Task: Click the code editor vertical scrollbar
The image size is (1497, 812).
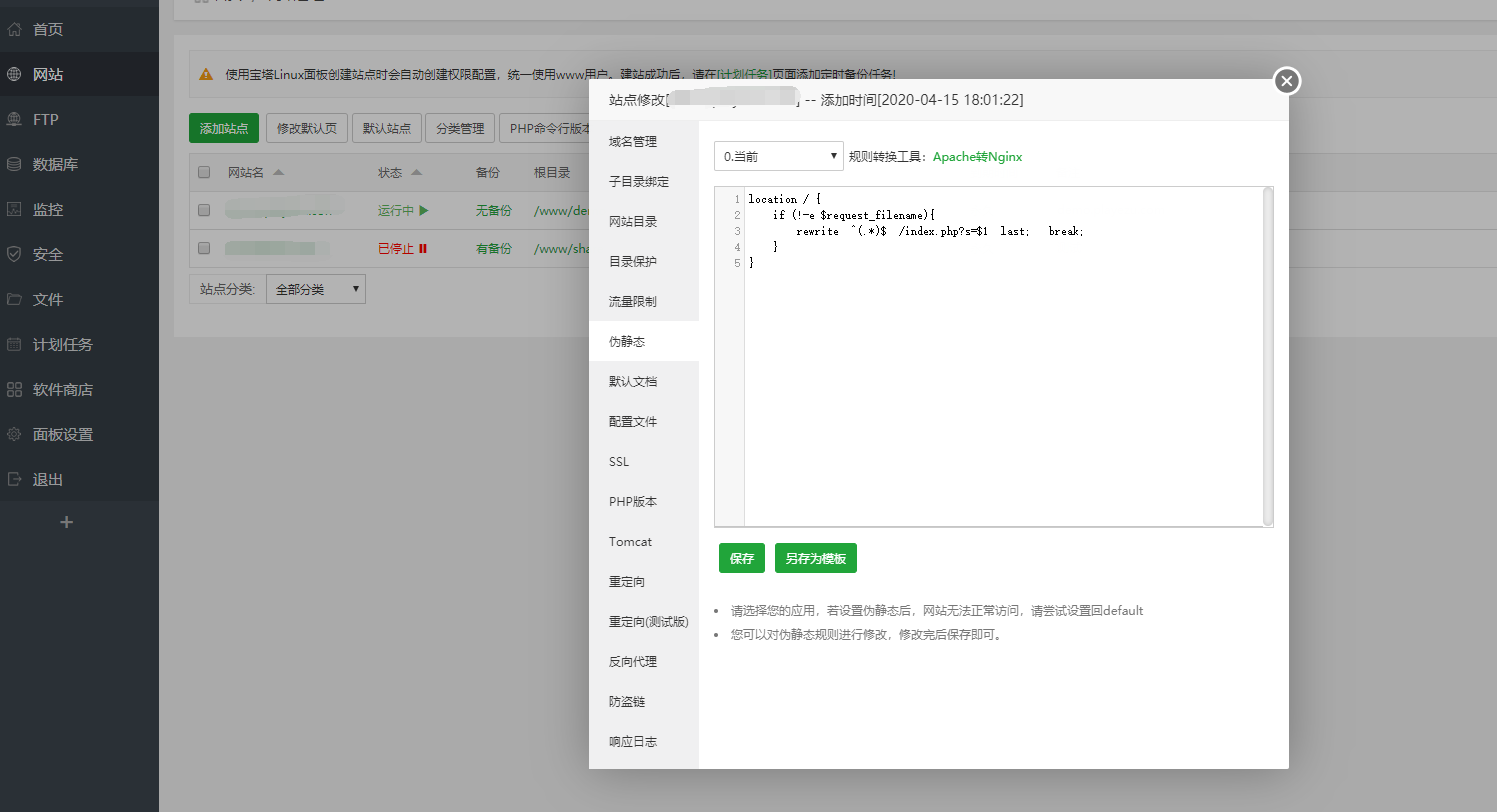Action: coord(1268,356)
